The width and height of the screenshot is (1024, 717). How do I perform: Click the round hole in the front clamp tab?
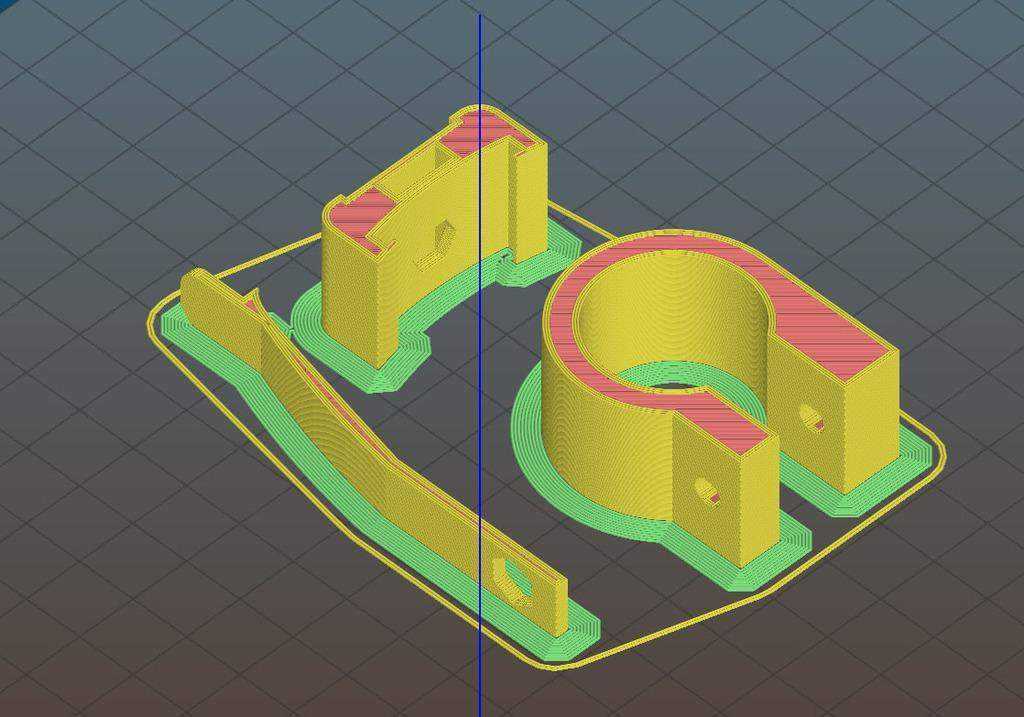707,491
